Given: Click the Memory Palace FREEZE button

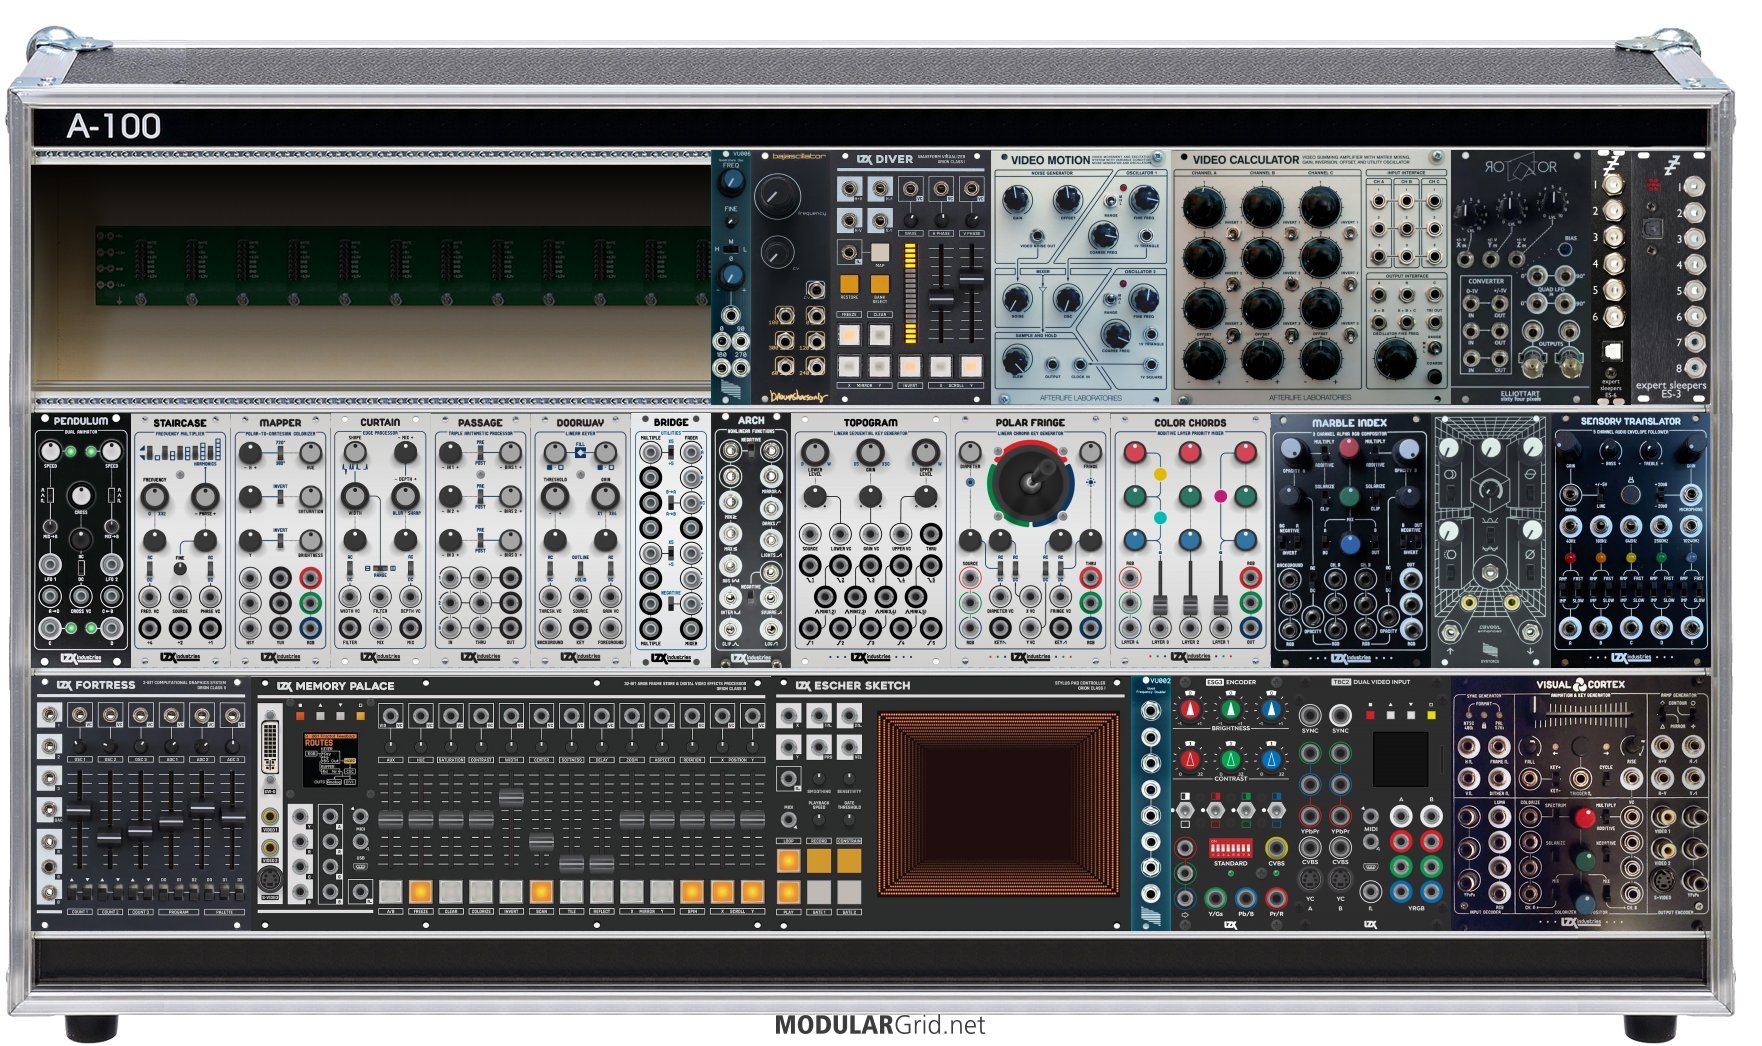Looking at the screenshot, I should tap(421, 890).
